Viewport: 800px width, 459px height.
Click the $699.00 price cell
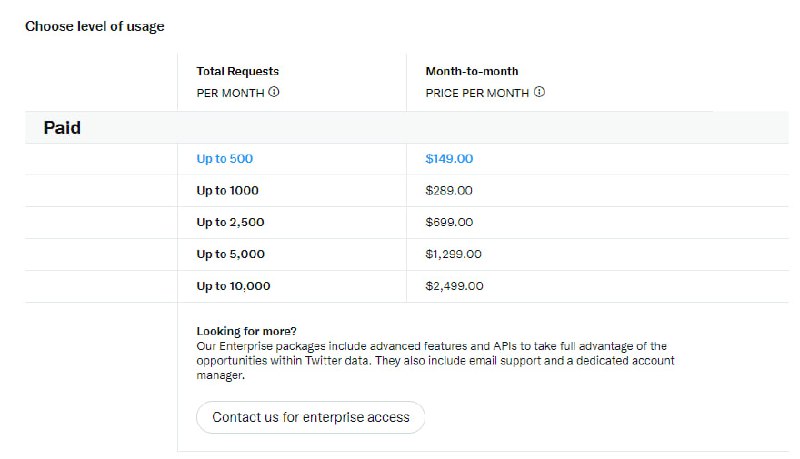point(449,222)
